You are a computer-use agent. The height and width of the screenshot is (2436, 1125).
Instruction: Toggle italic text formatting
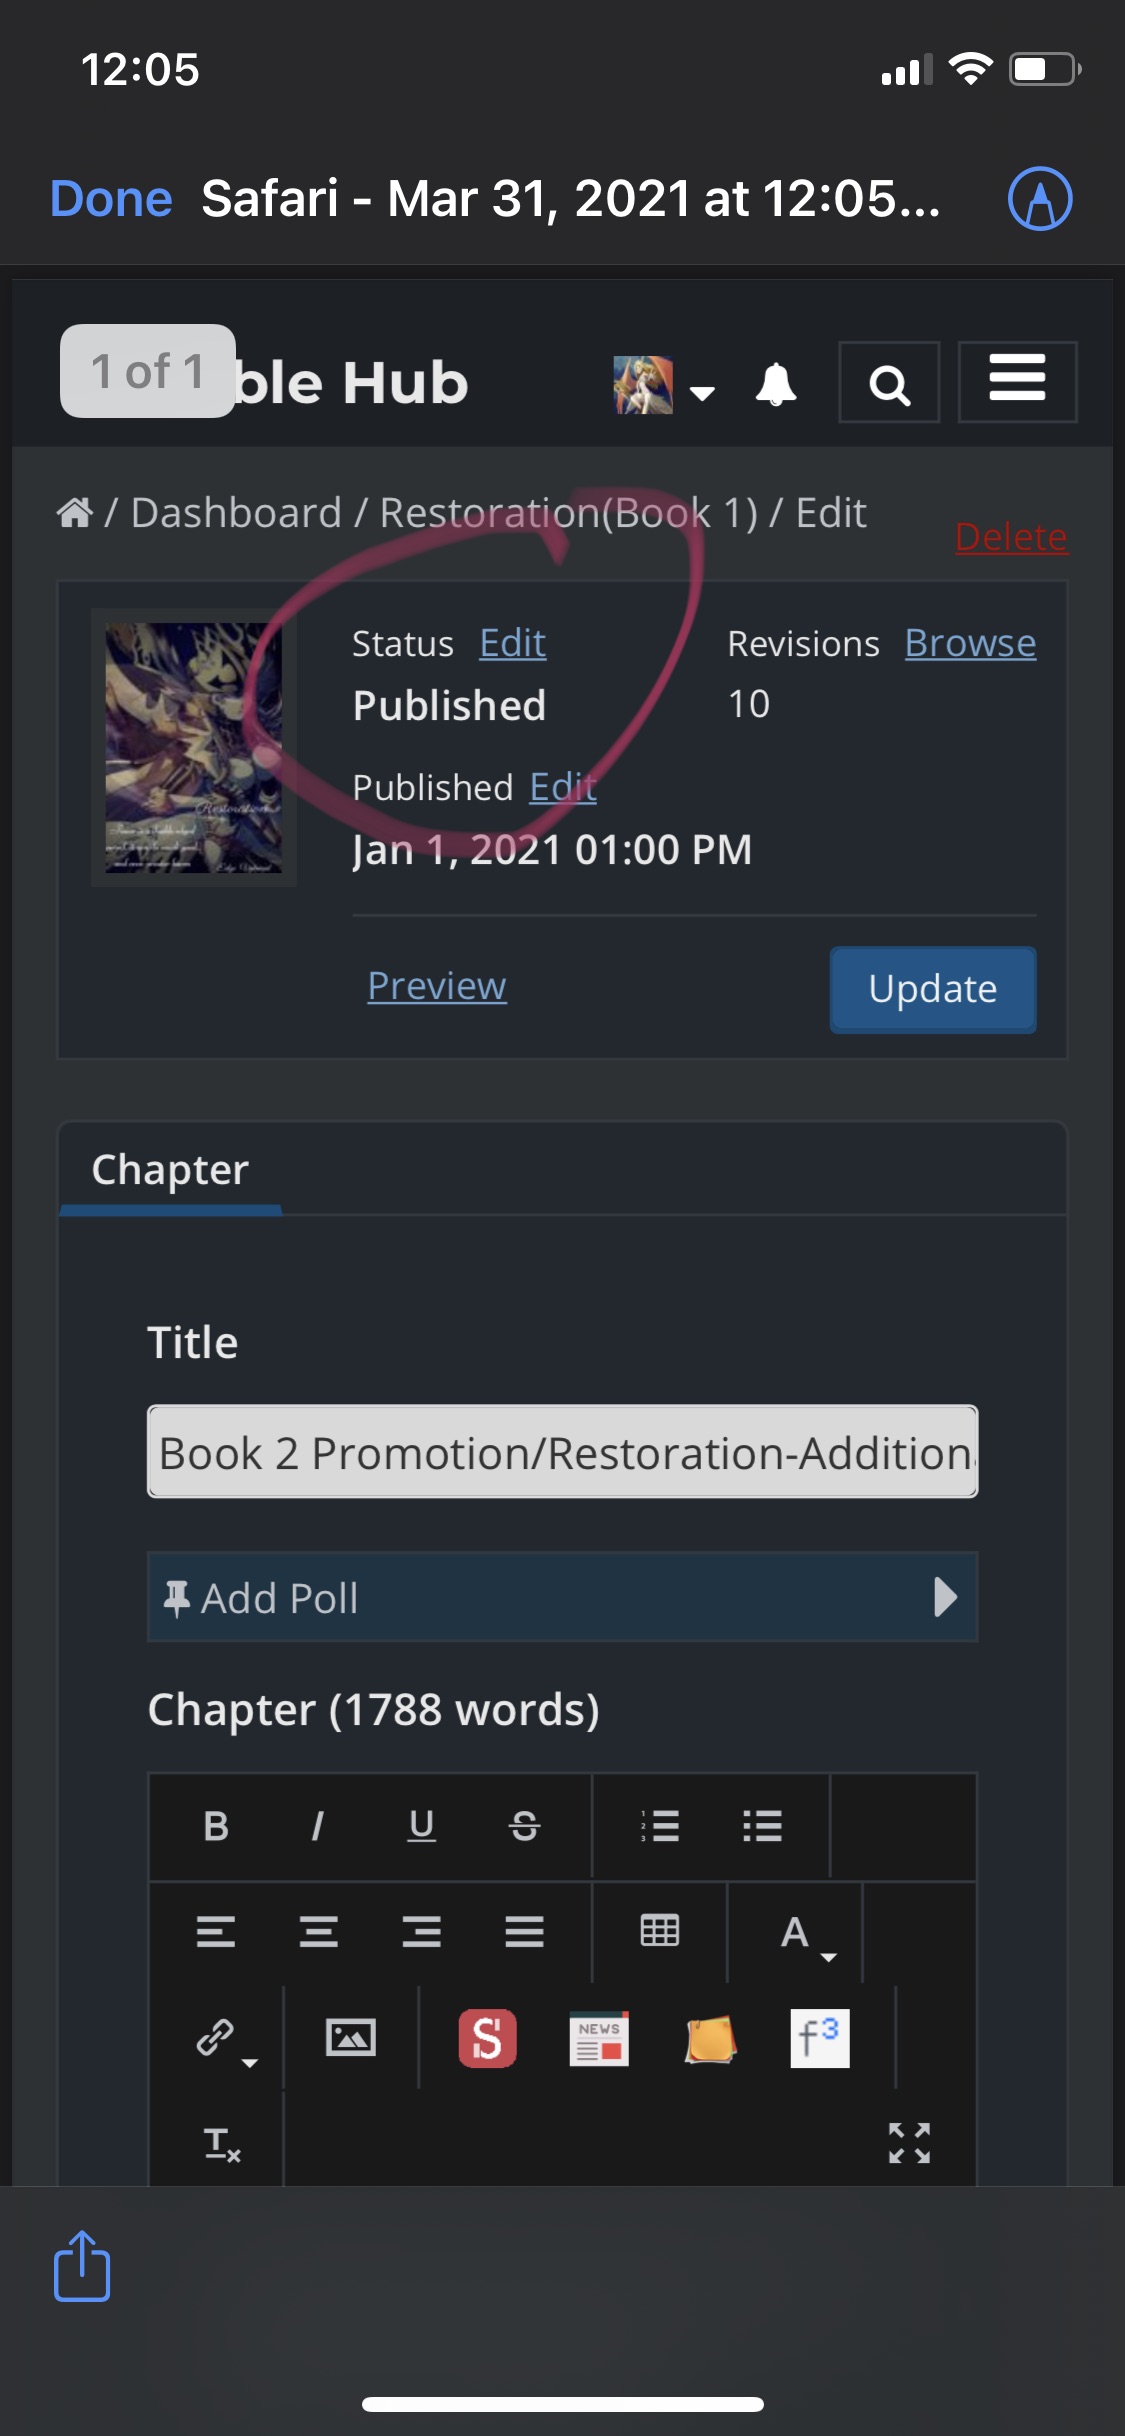click(318, 1826)
